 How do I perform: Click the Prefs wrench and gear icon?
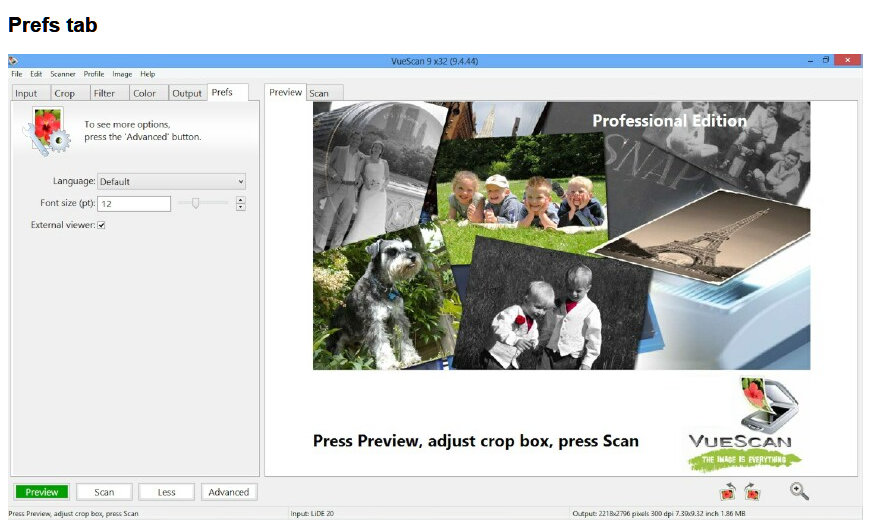(x=47, y=131)
